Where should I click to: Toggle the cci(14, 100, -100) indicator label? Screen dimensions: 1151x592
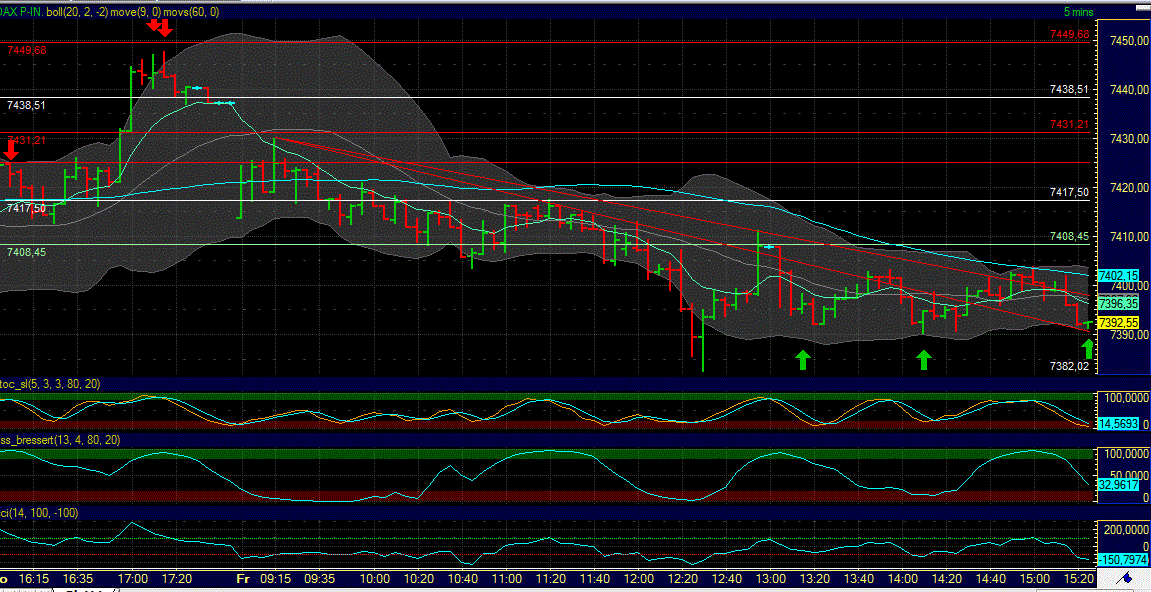[x=40, y=512]
